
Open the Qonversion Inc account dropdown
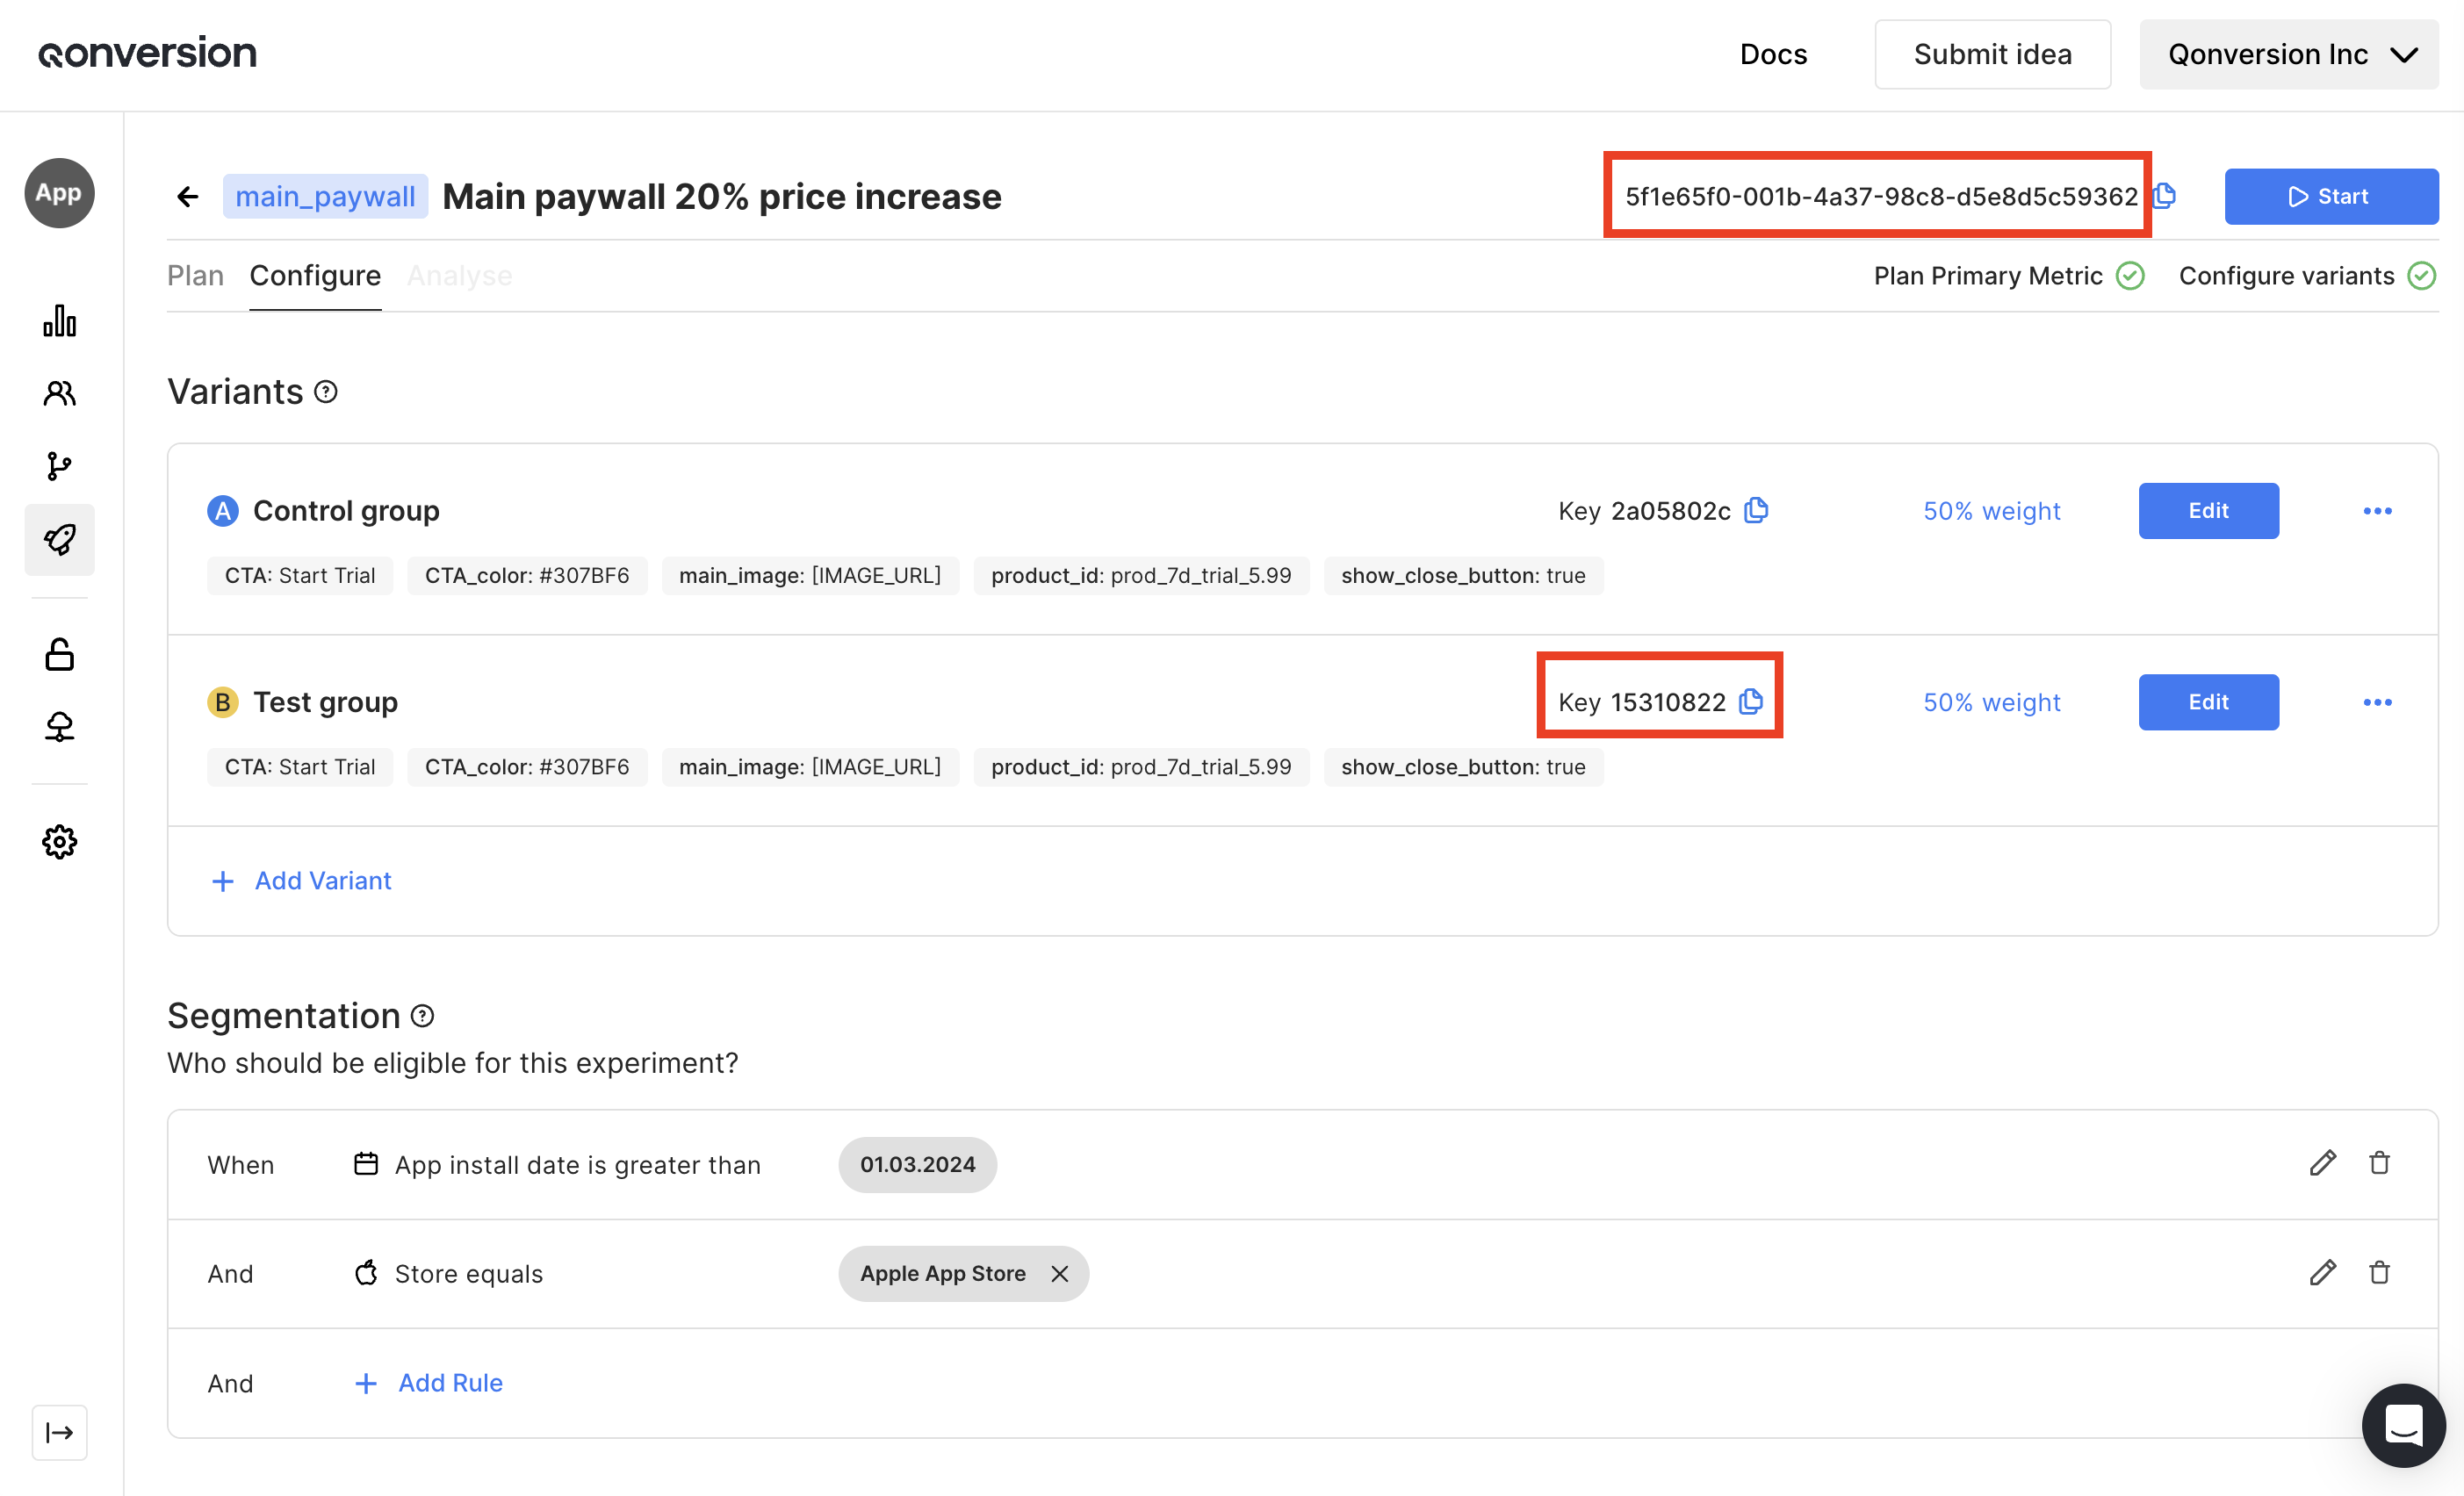2288,54
